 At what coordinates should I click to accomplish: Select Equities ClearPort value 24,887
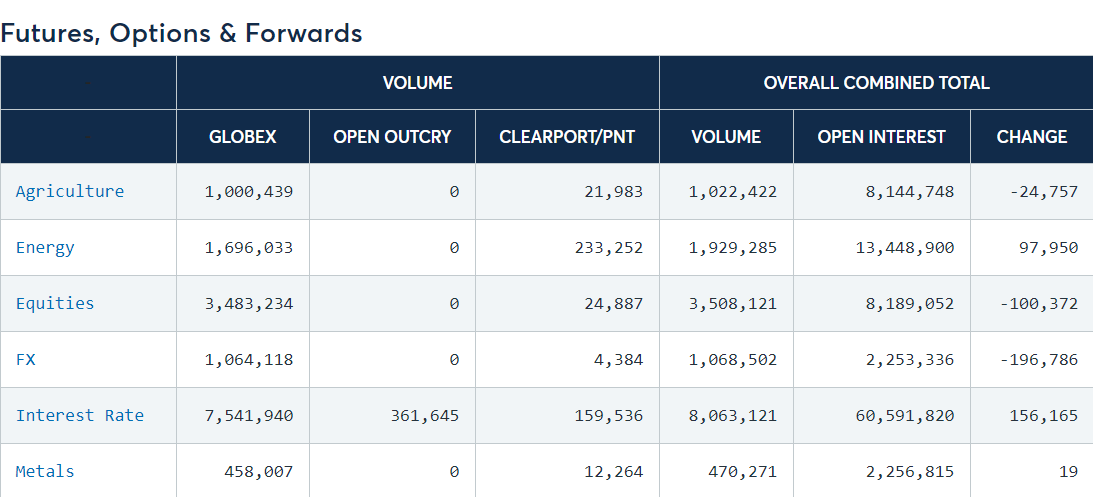coord(614,303)
